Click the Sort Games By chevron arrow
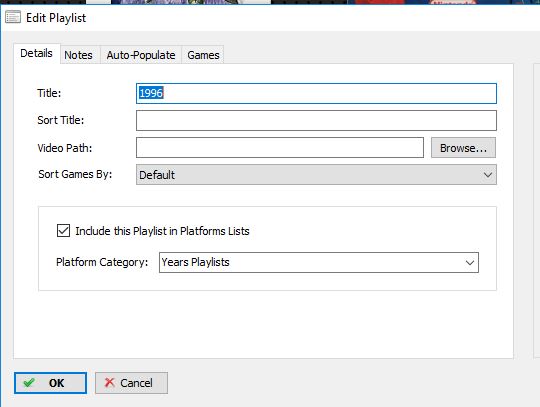 click(488, 175)
